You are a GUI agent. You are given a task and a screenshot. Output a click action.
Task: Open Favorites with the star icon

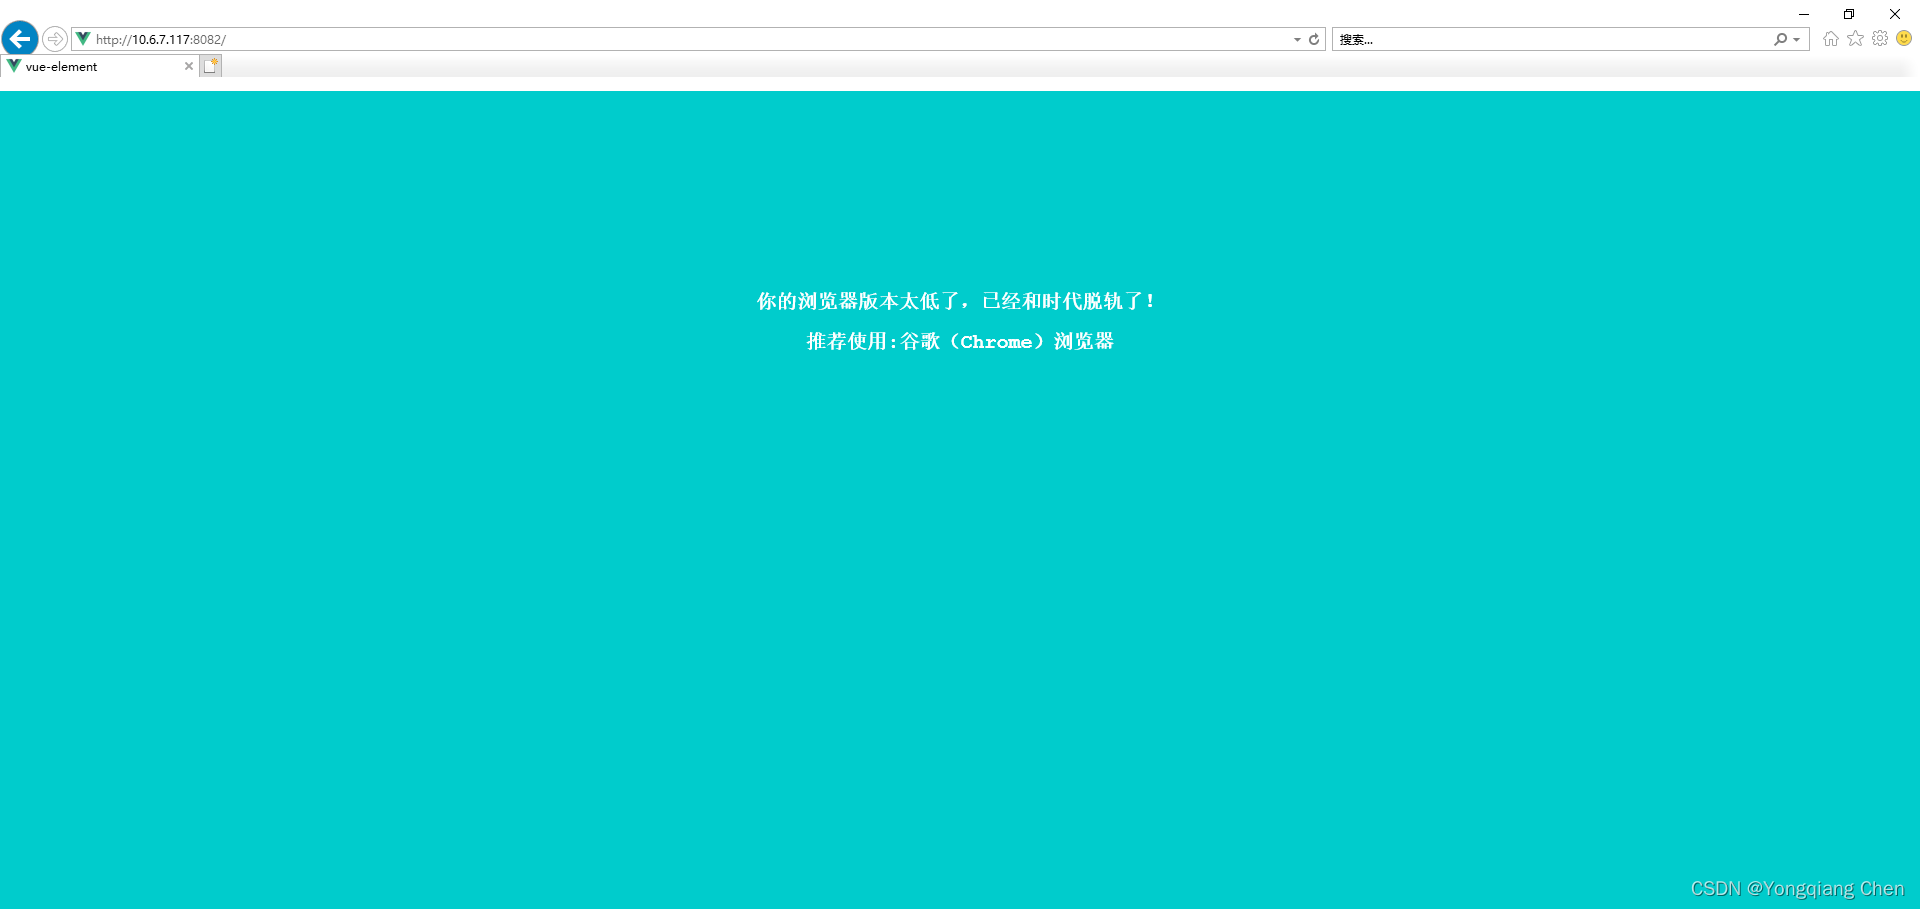(1856, 38)
